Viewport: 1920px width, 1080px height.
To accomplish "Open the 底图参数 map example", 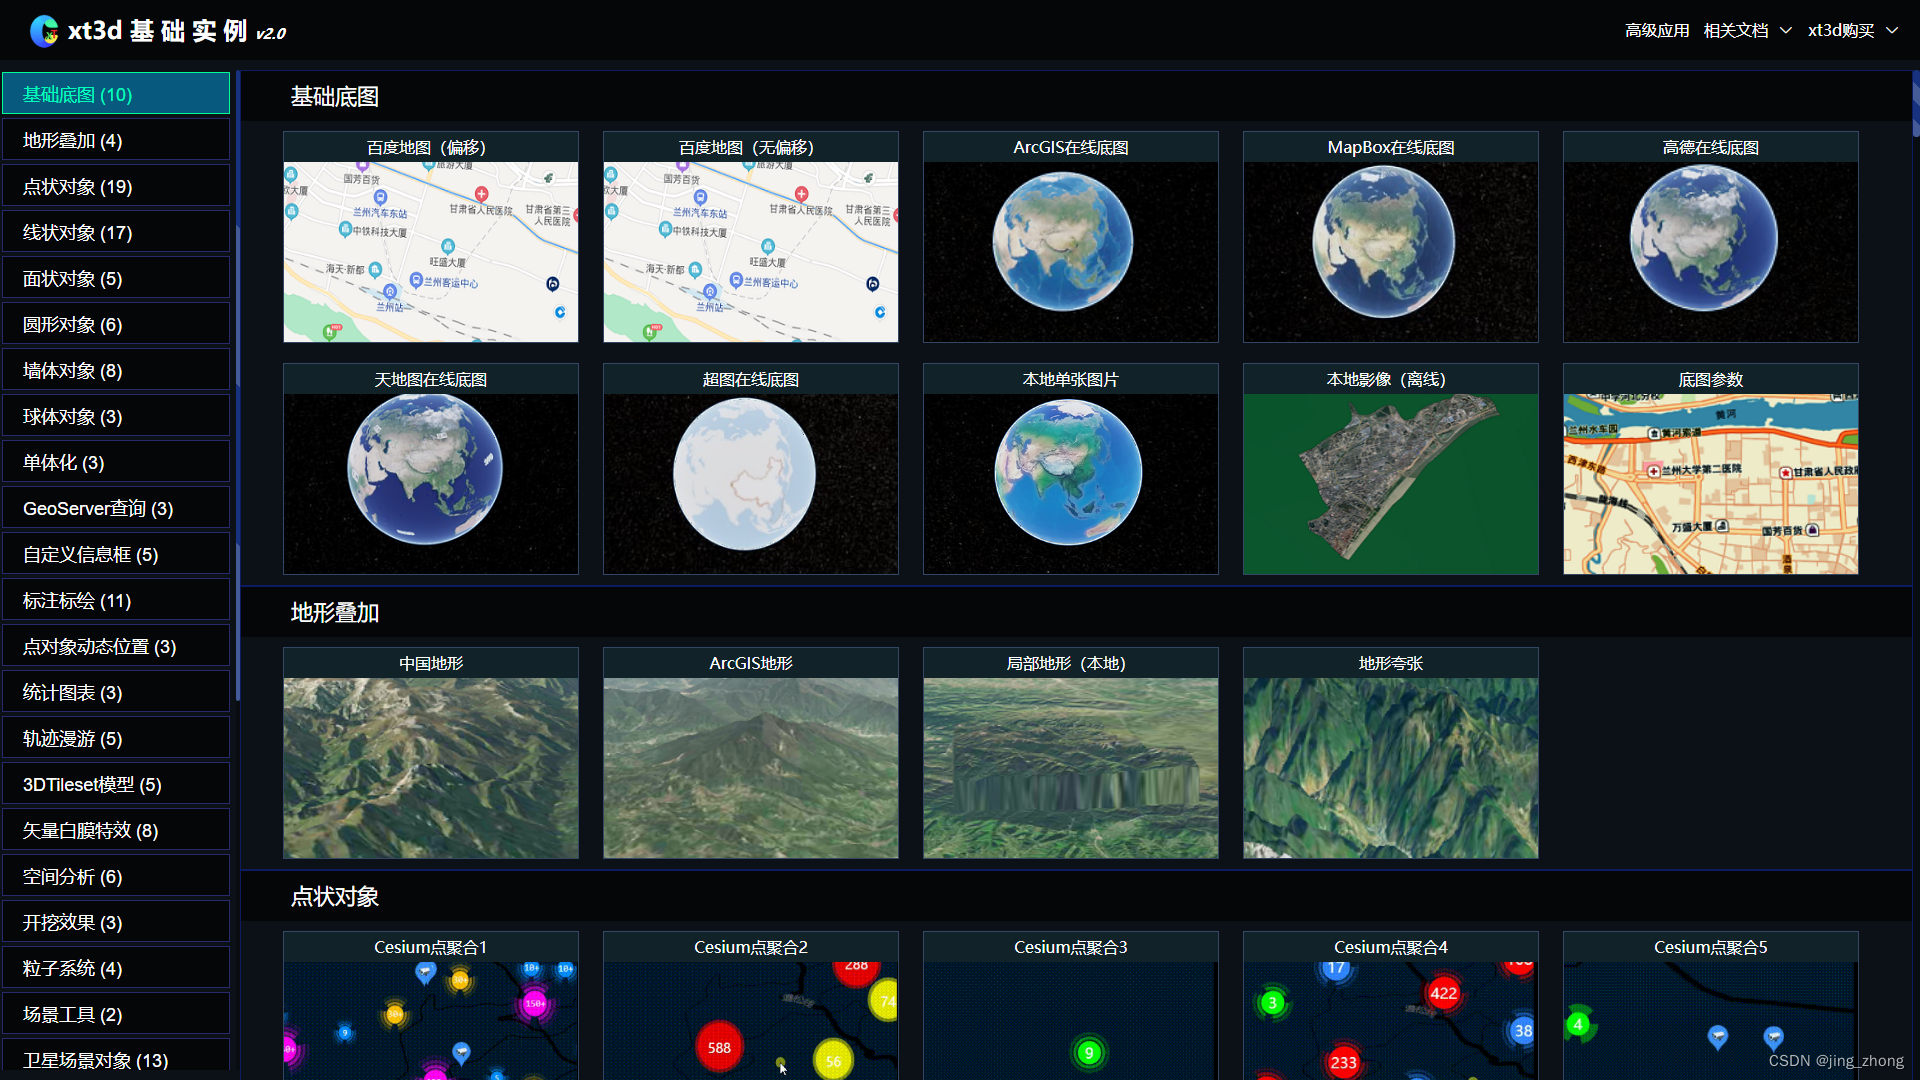I will click(x=1710, y=483).
